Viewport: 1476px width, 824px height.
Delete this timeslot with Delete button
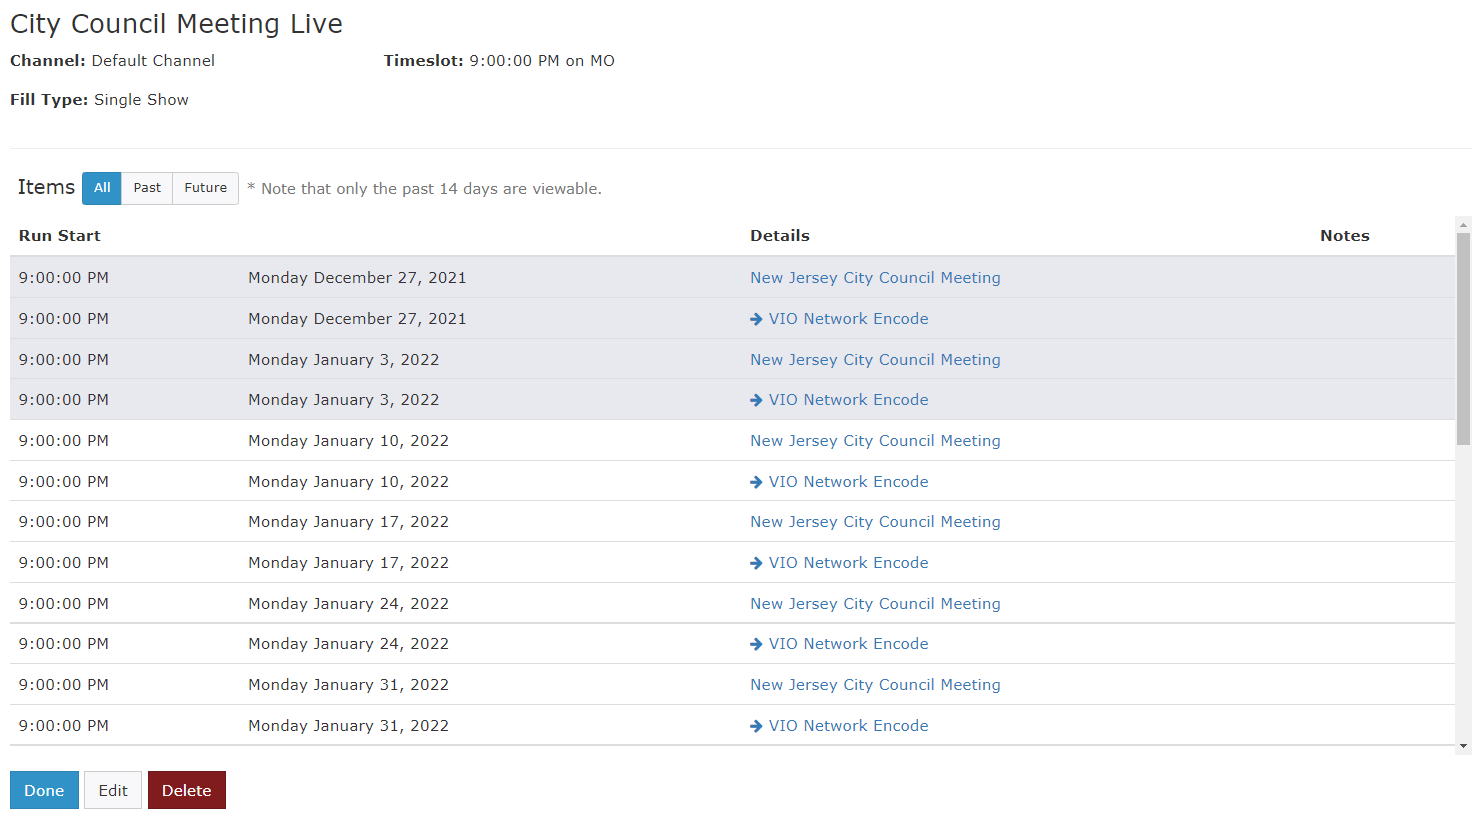tap(187, 790)
